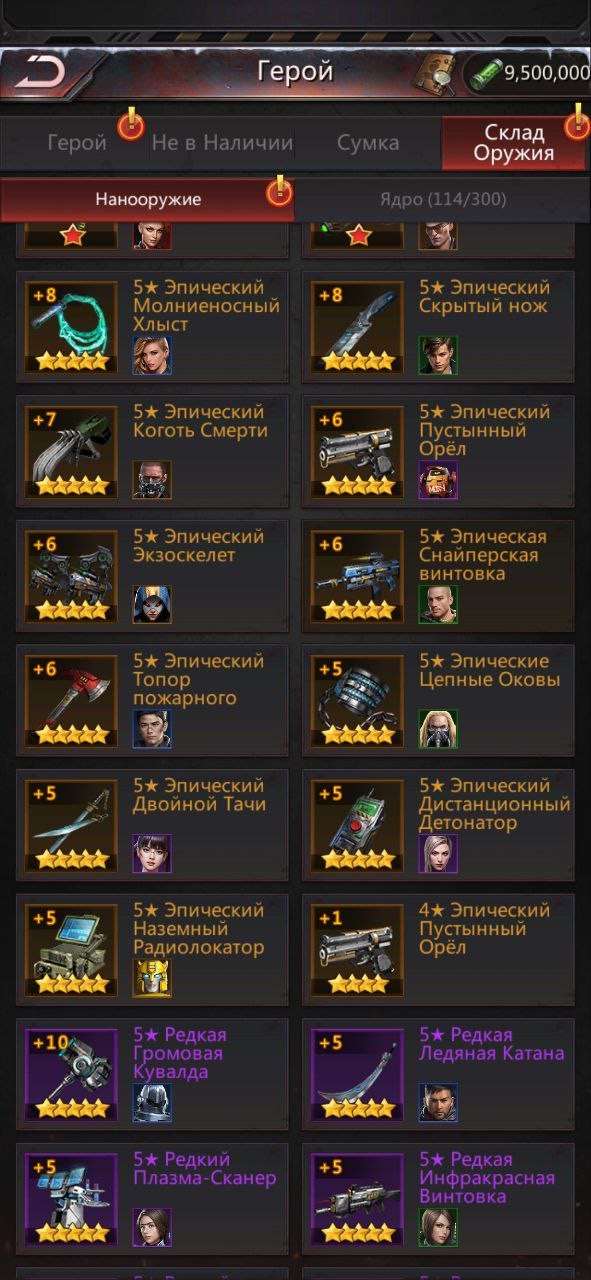Open the Ядро (114/300) sub-tab
The width and height of the screenshot is (591, 1280).
442,199
